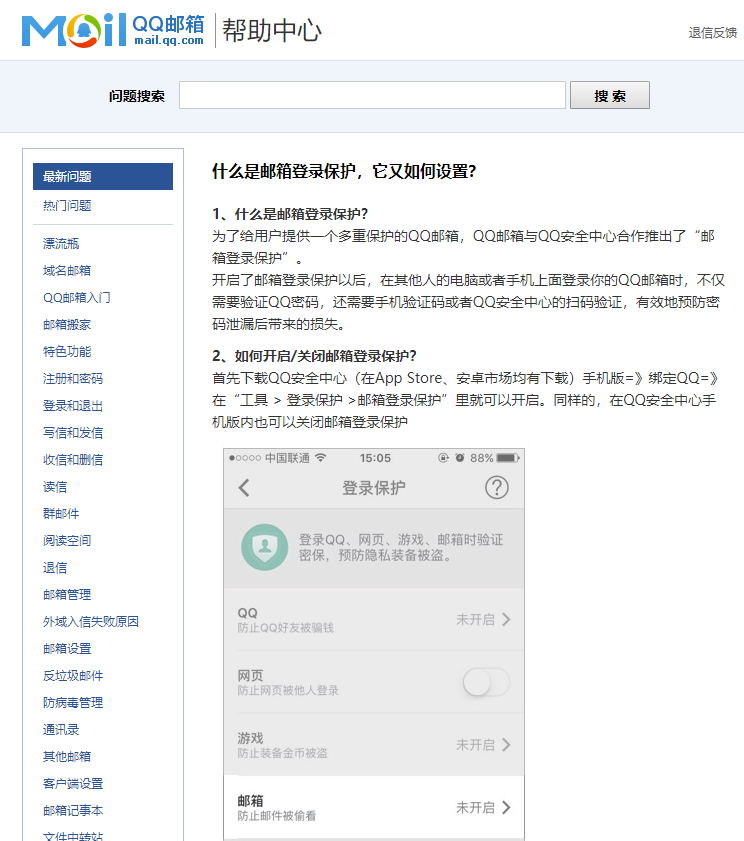Select the 热门问题 tab
Viewport: 744px width, 841px height.
point(67,205)
